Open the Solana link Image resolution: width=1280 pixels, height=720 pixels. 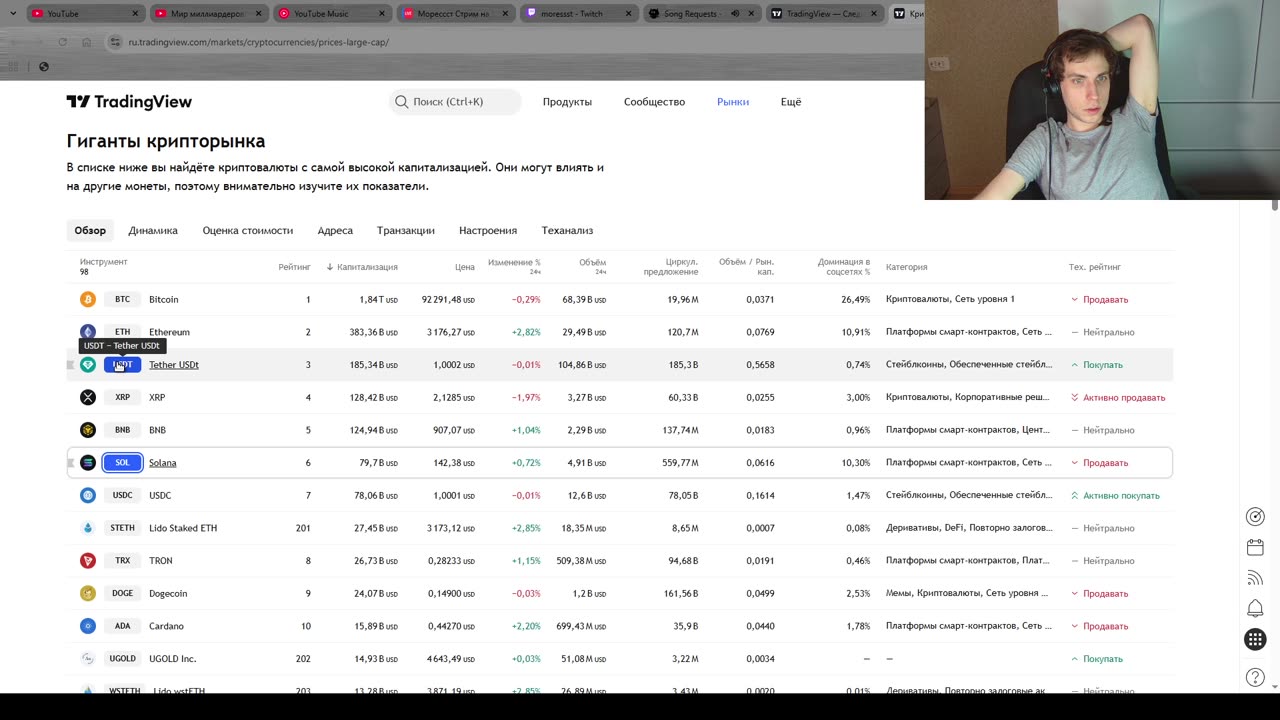(x=162, y=463)
